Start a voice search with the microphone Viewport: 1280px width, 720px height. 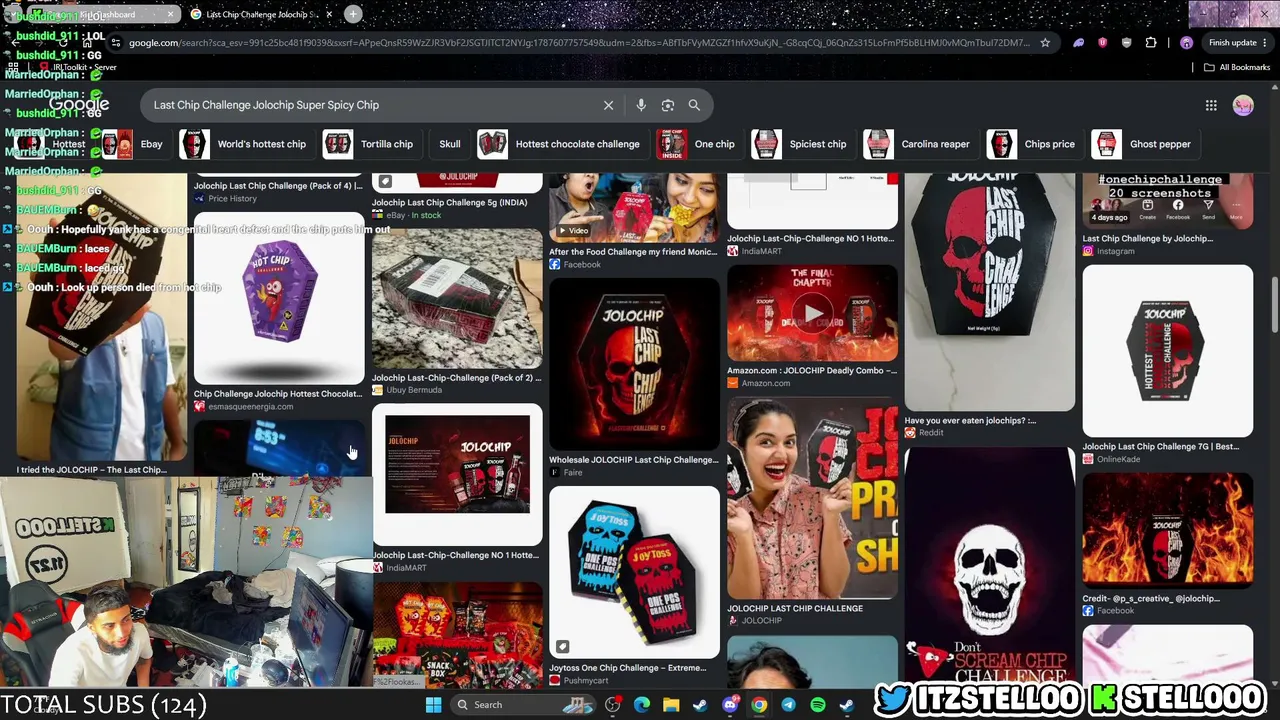pos(641,105)
